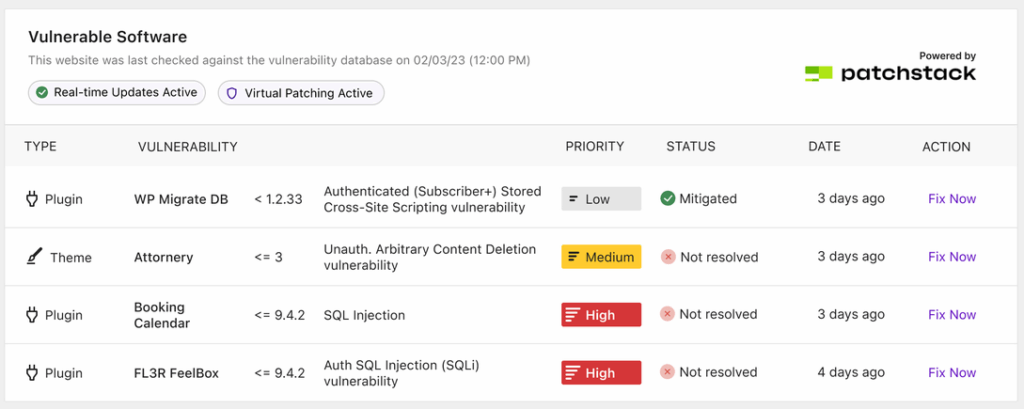The width and height of the screenshot is (1024, 409).
Task: Click the plug icon in the FL3R FeelBox row
Action: pos(32,373)
